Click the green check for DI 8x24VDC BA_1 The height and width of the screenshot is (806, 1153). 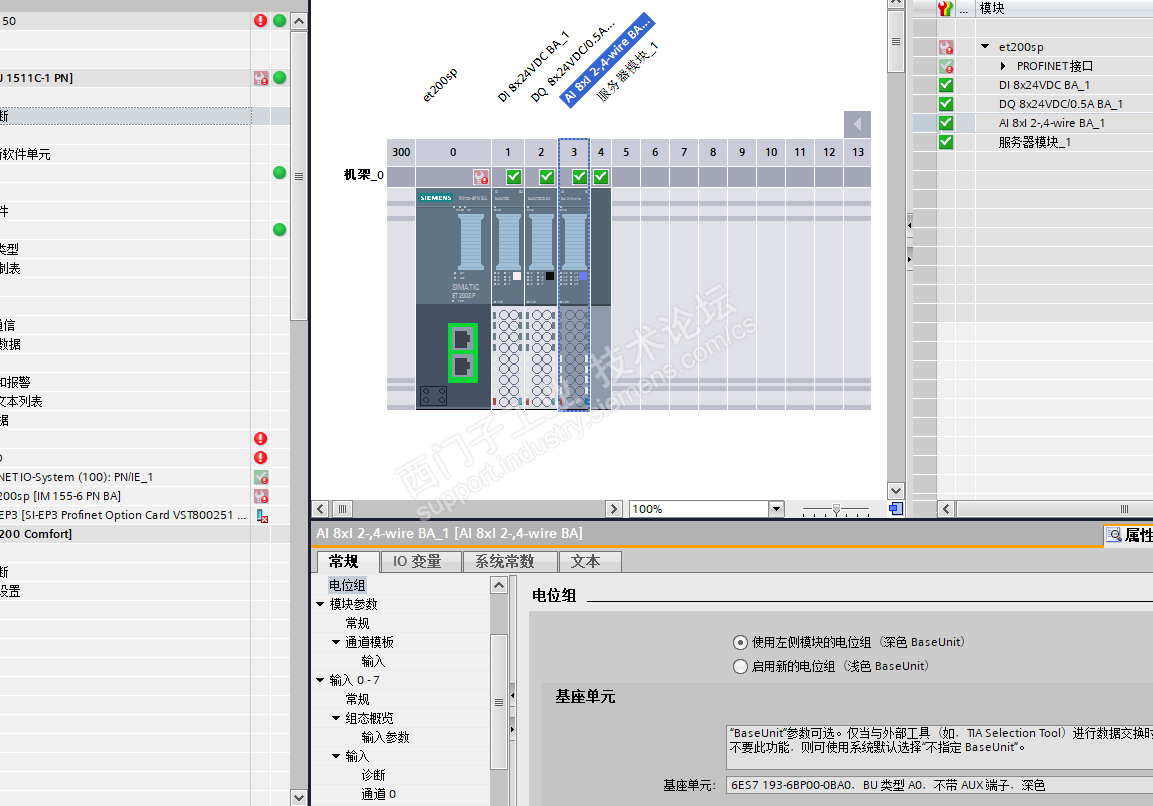click(x=946, y=85)
